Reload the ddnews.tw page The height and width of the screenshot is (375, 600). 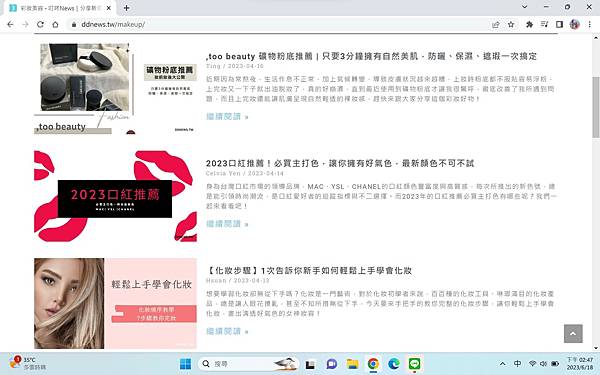tap(40, 24)
